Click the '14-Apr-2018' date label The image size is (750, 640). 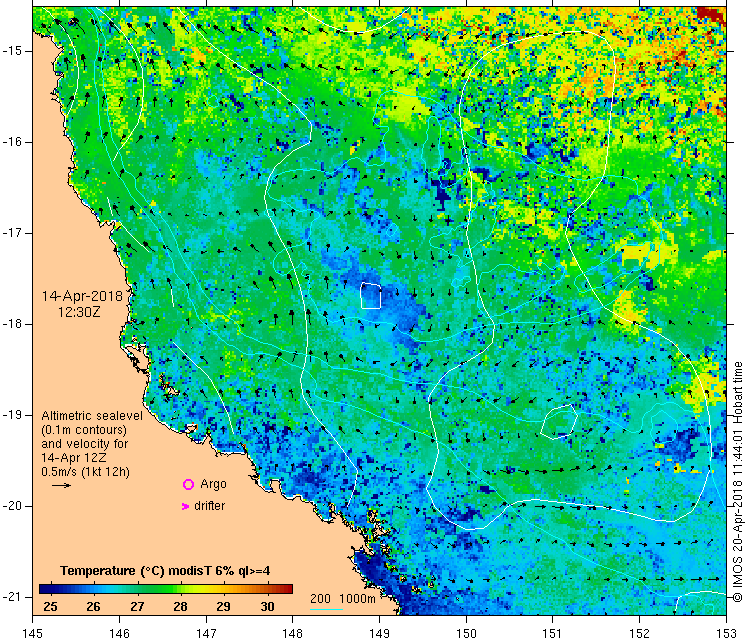82,296
